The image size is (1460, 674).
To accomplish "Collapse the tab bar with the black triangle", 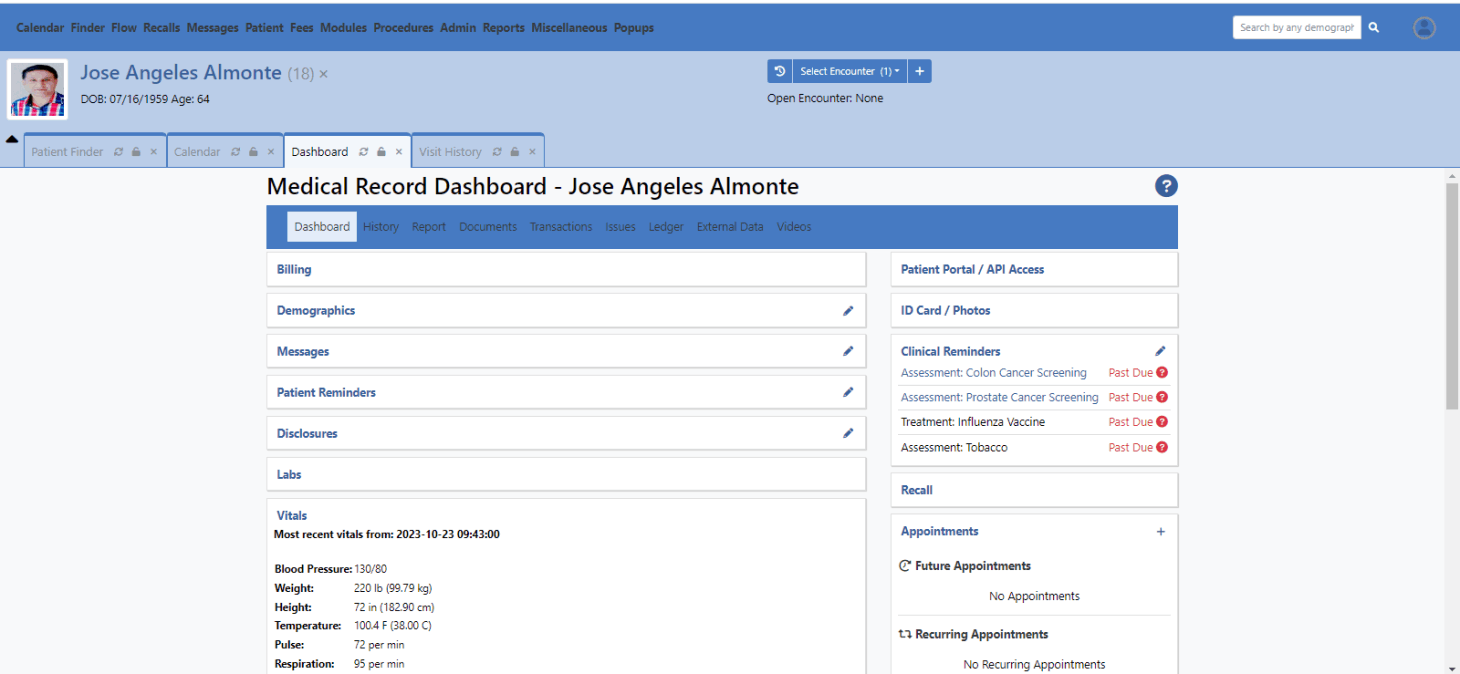I will click(x=11, y=138).
